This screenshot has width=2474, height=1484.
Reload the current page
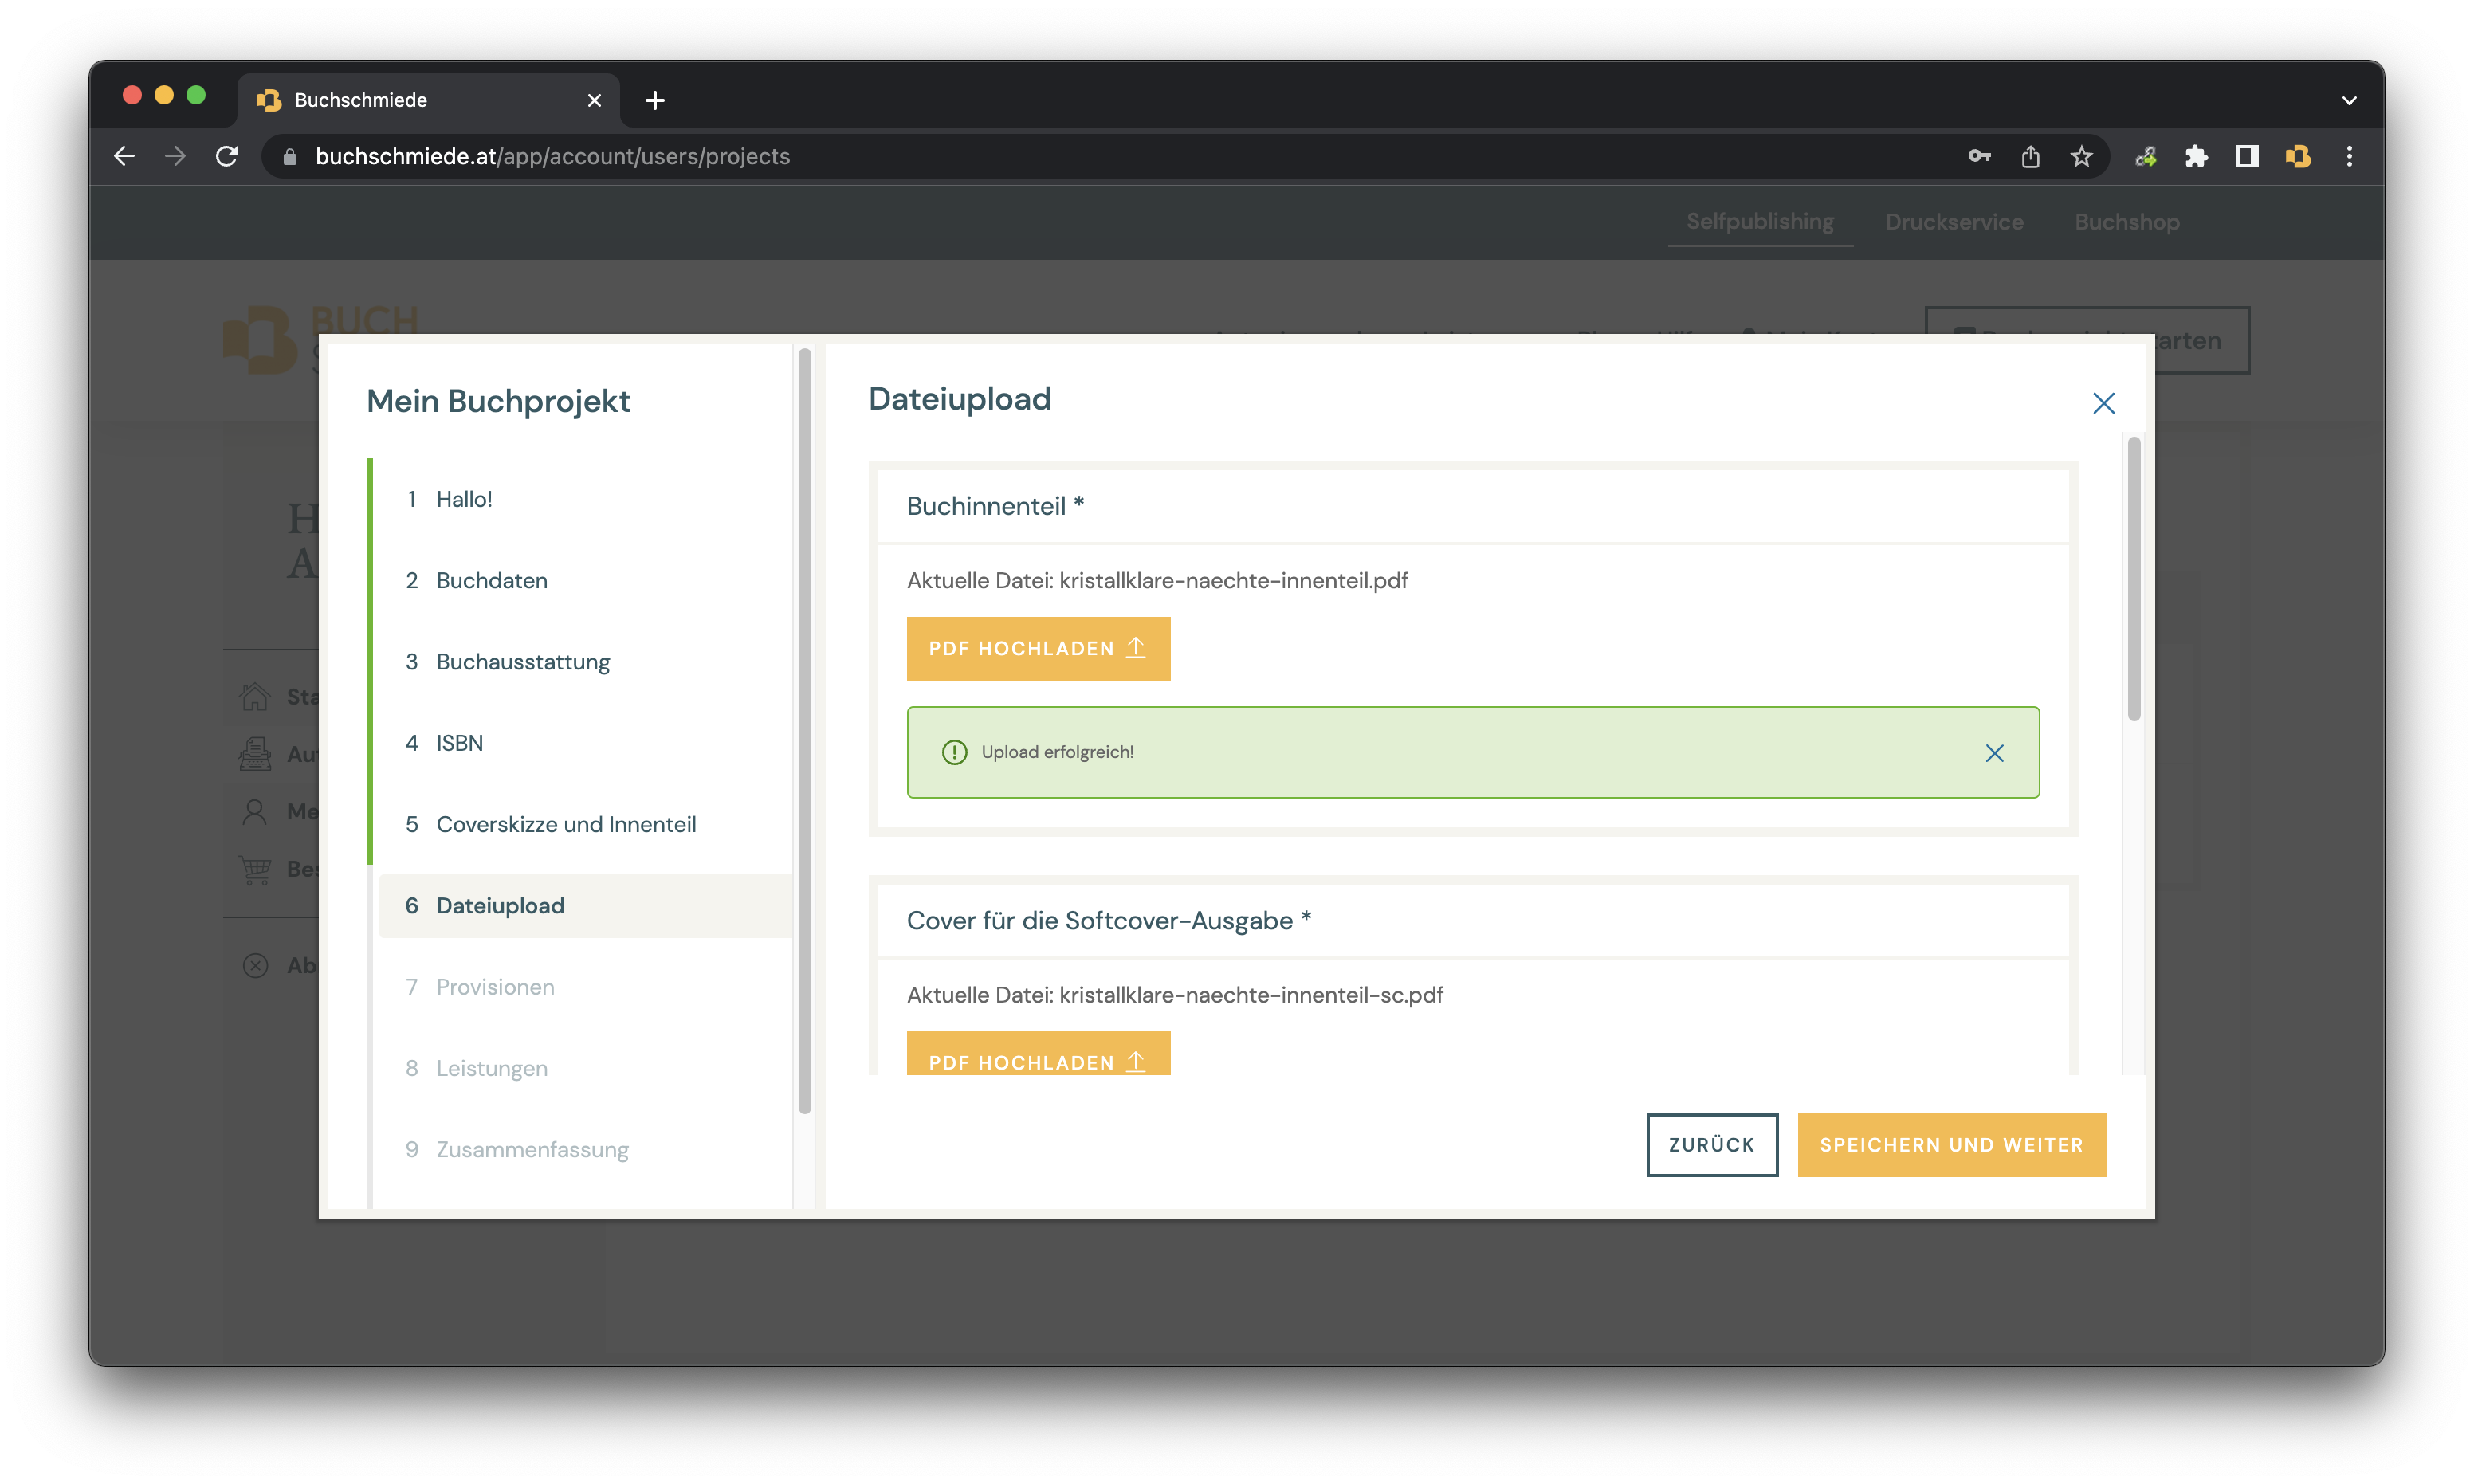(227, 156)
